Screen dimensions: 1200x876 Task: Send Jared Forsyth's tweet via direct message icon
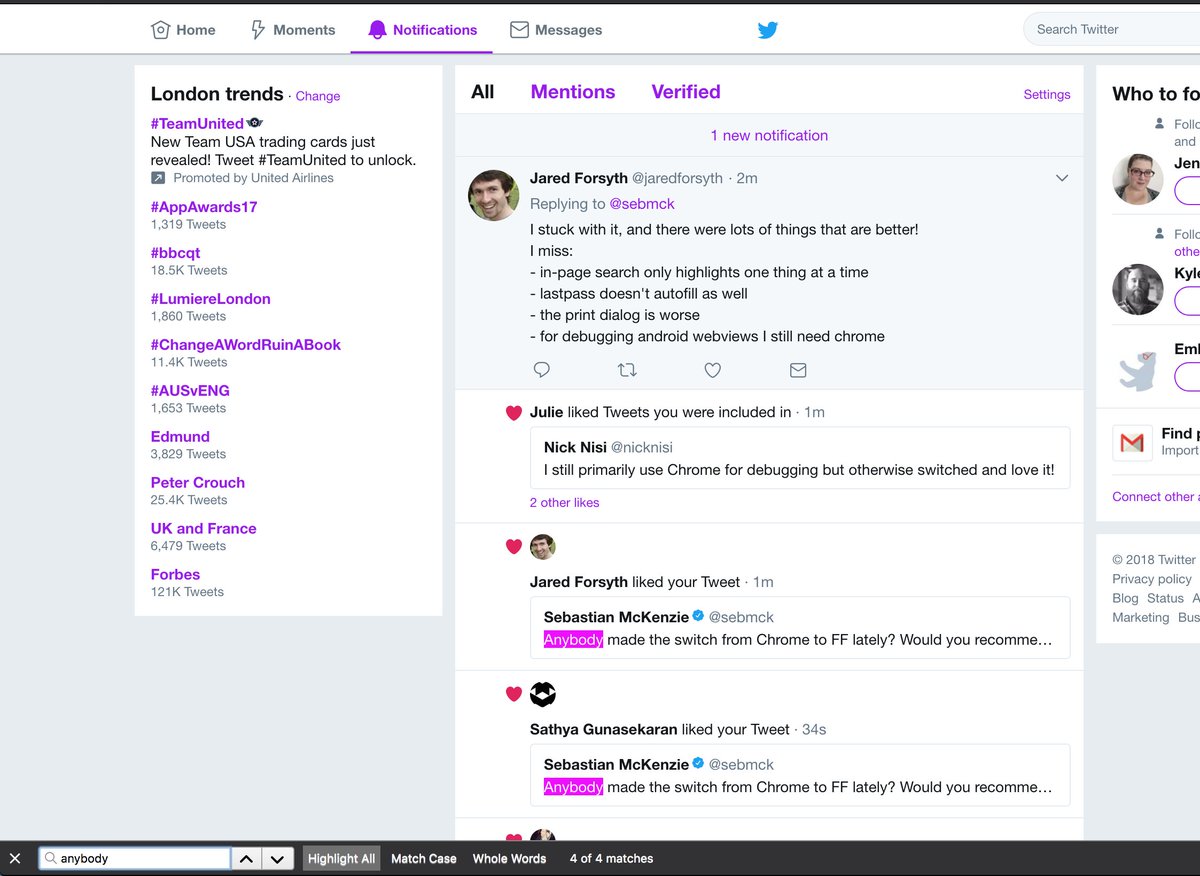pos(798,370)
